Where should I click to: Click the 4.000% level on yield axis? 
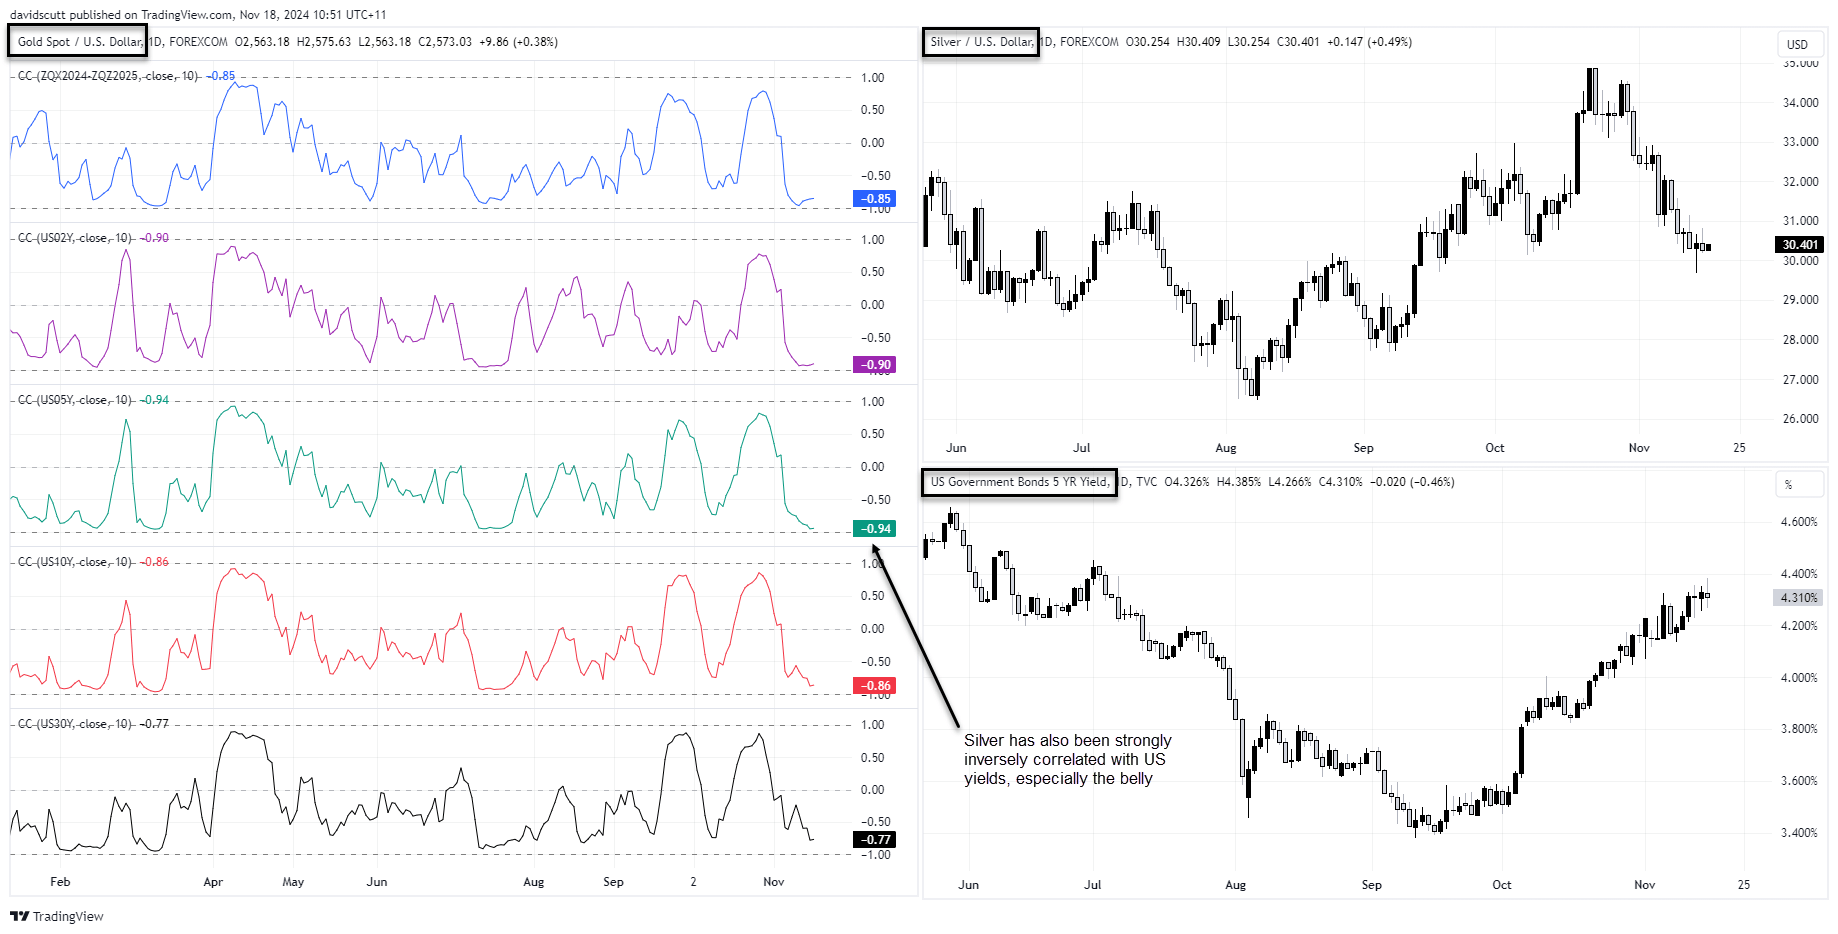(x=1799, y=678)
